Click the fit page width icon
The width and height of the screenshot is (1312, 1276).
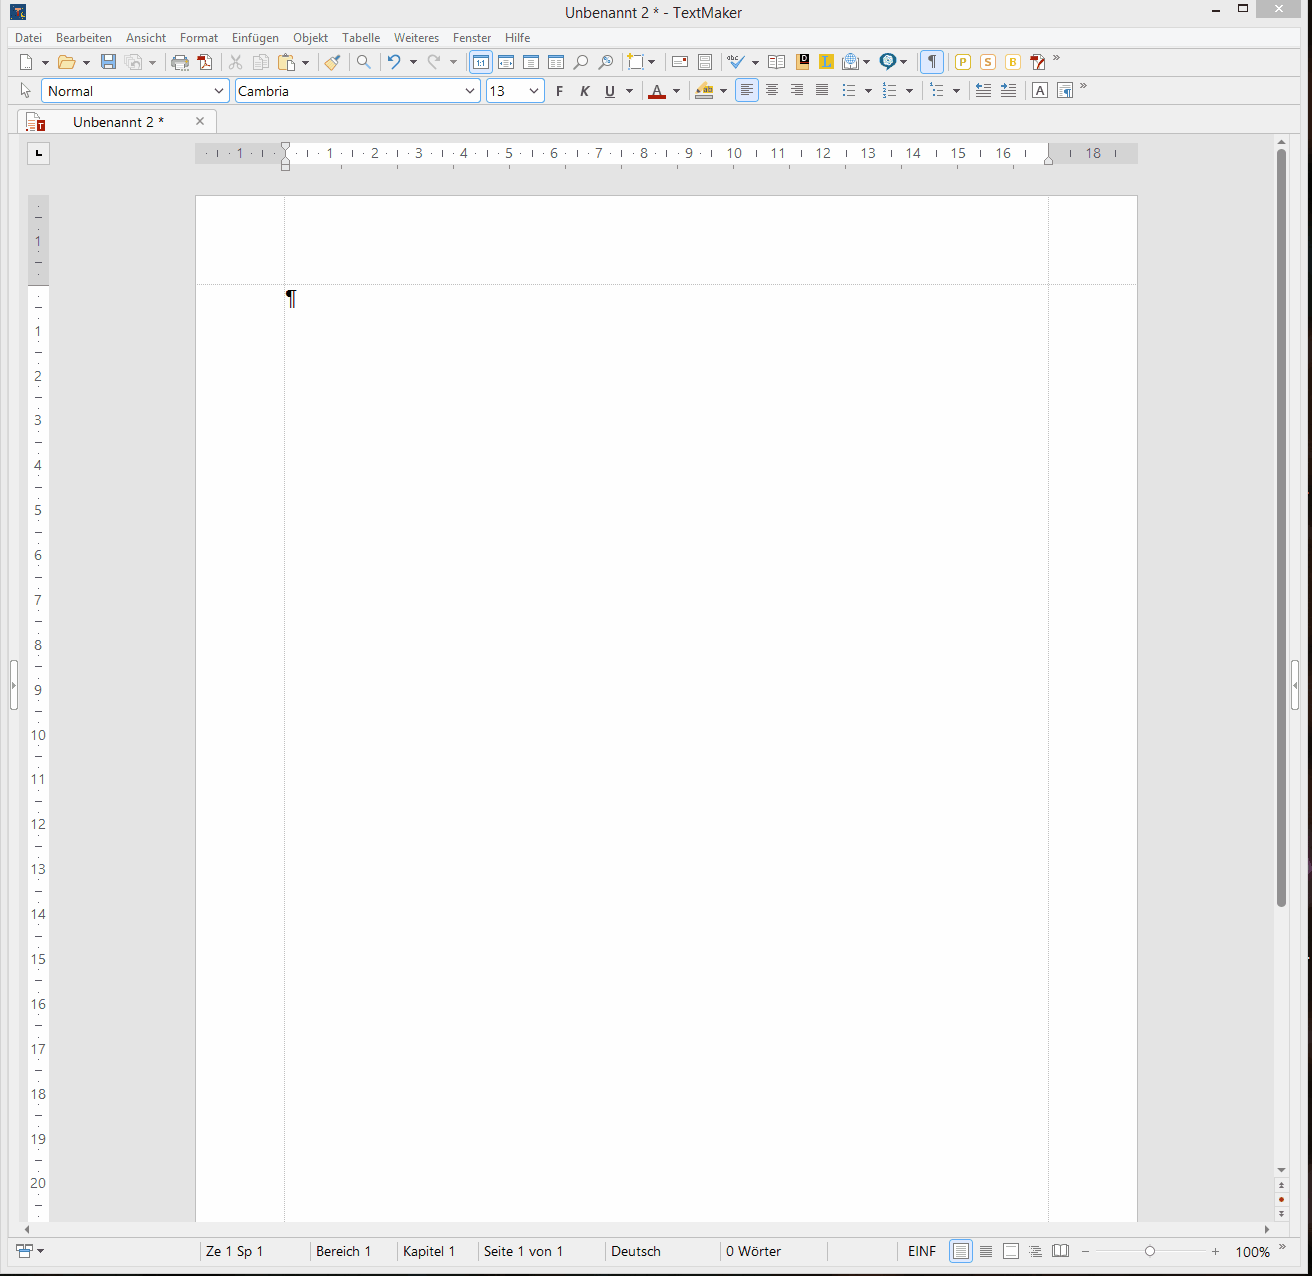tap(506, 62)
